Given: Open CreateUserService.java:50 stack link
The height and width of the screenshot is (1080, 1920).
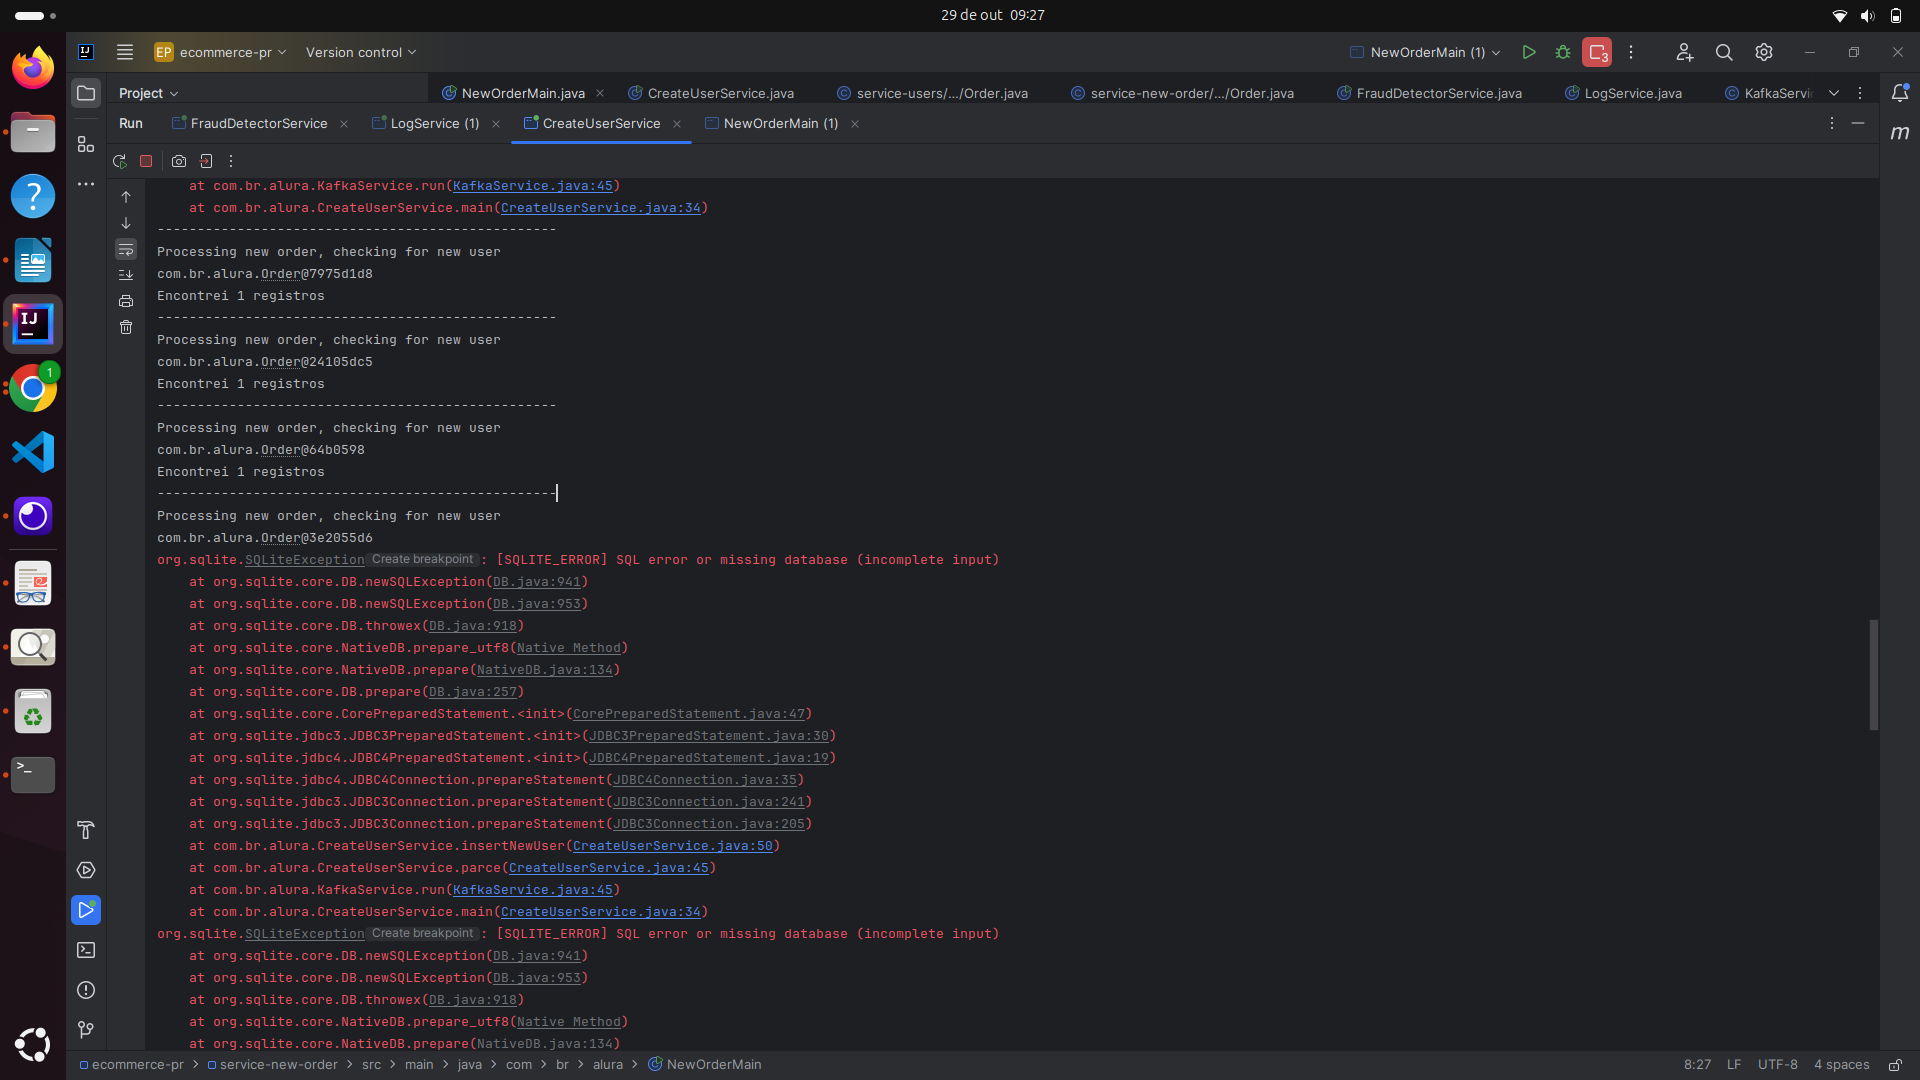Looking at the screenshot, I should (x=672, y=846).
